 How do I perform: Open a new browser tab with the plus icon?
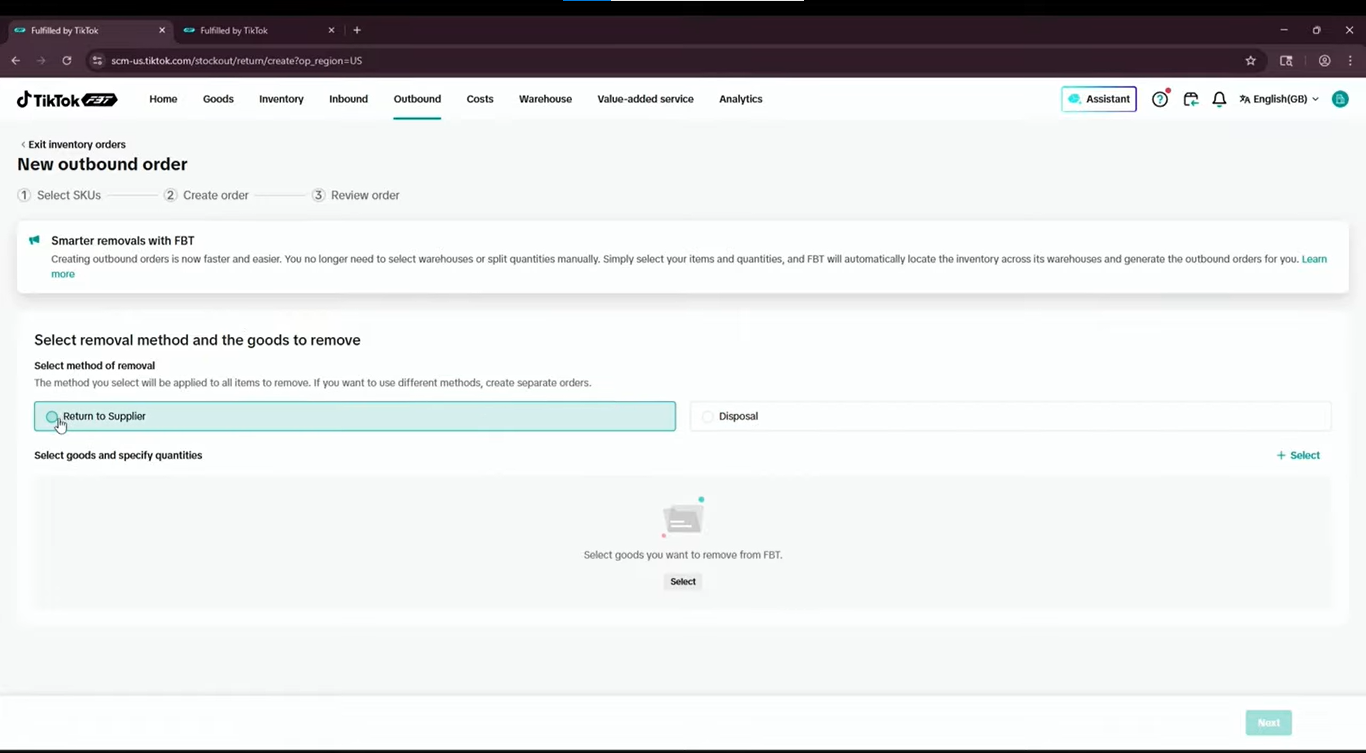(x=357, y=30)
